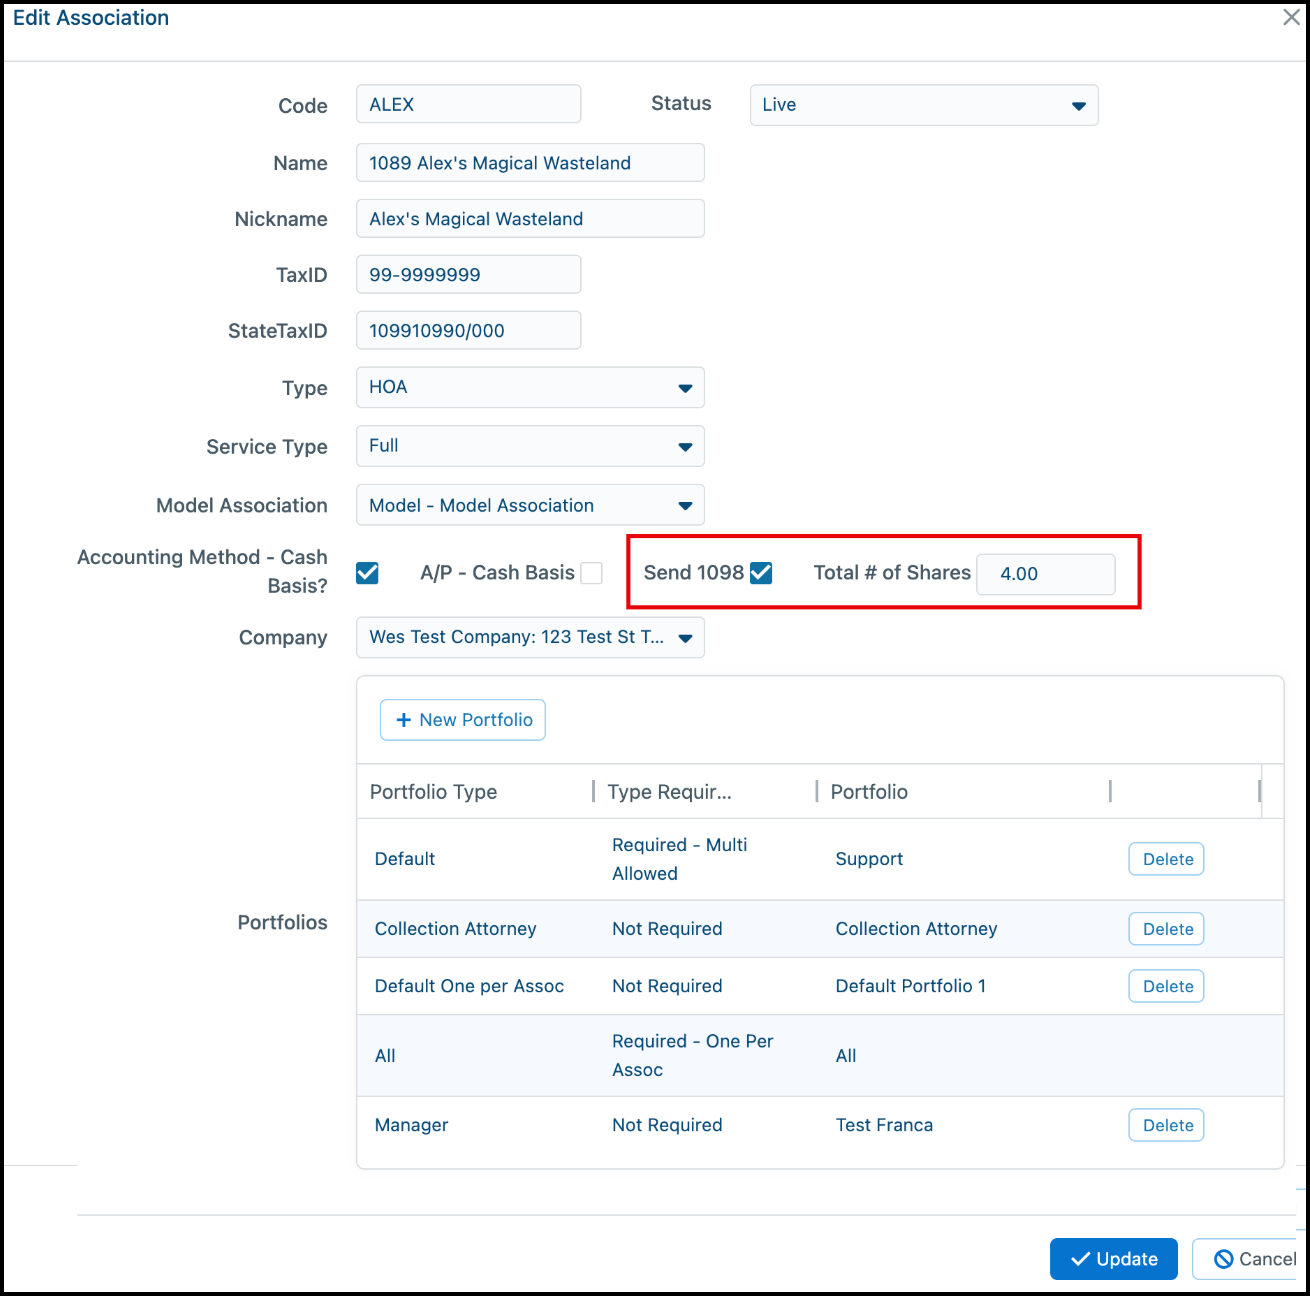Enable the A/P - Cash Basis checkbox
This screenshot has width=1310, height=1296.
pos(592,573)
